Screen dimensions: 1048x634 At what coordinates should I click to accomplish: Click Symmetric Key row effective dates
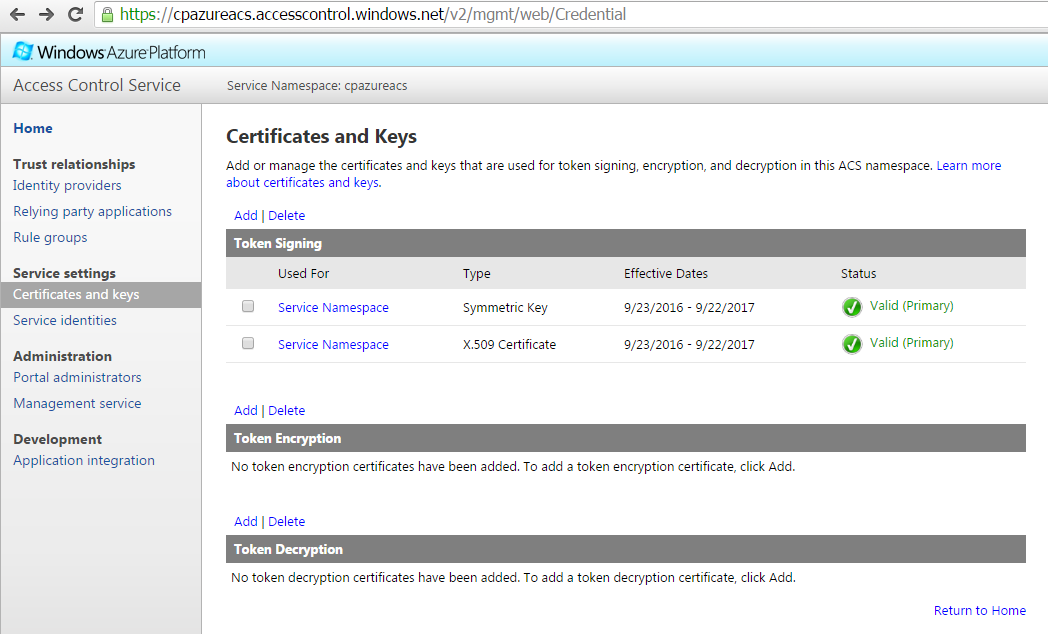(689, 307)
